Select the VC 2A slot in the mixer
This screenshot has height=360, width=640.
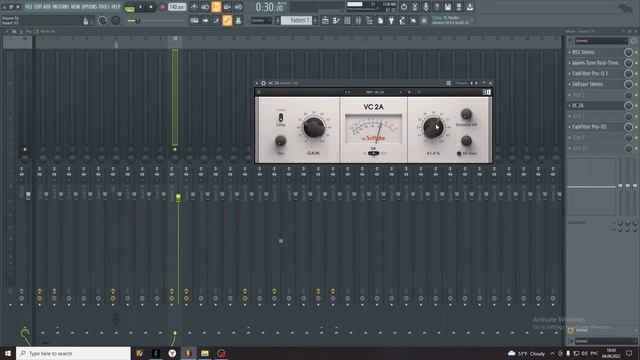pos(596,105)
